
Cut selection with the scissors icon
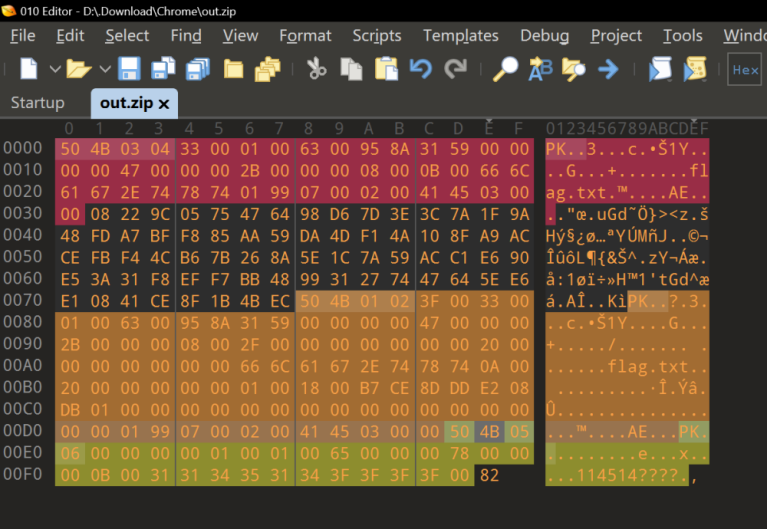pos(316,70)
